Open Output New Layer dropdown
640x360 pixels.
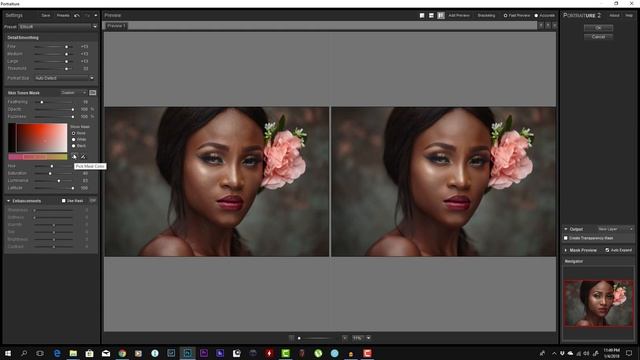615,229
